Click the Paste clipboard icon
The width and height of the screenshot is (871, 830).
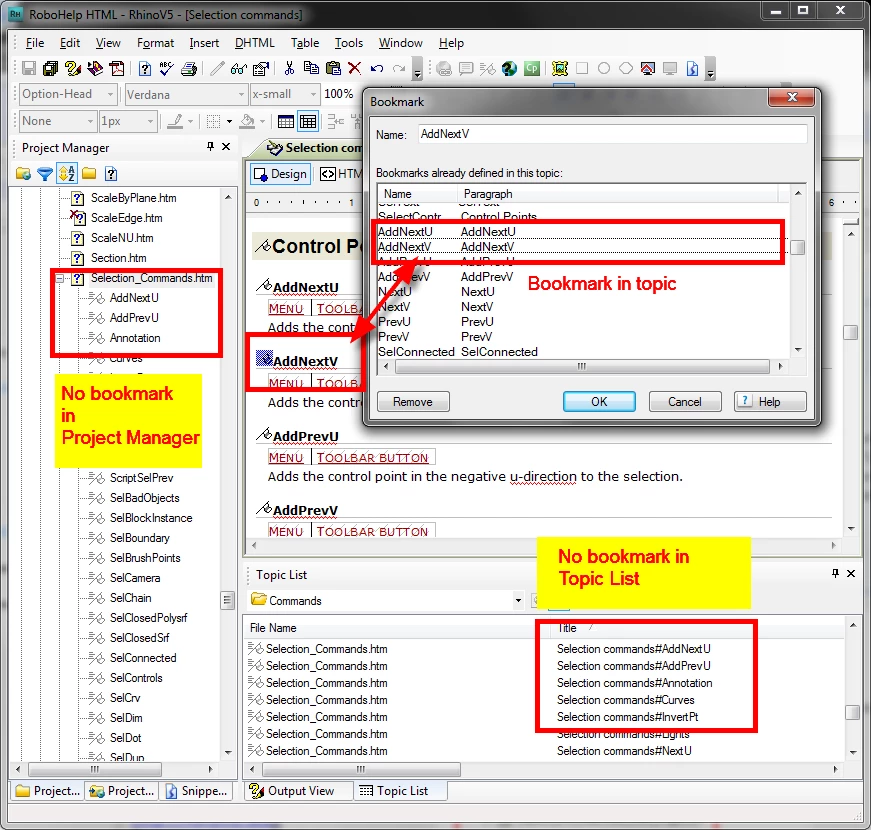click(x=333, y=68)
